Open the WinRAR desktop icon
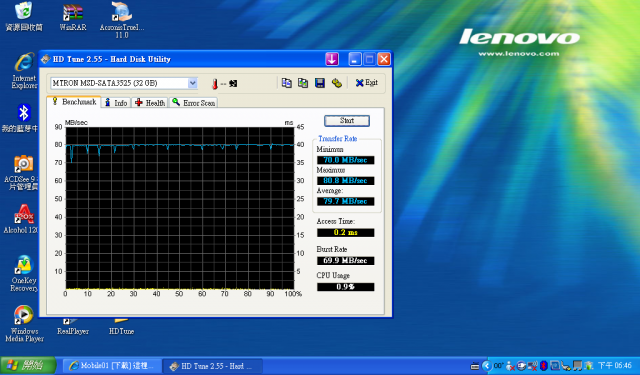The height and width of the screenshot is (375, 640). tap(73, 17)
